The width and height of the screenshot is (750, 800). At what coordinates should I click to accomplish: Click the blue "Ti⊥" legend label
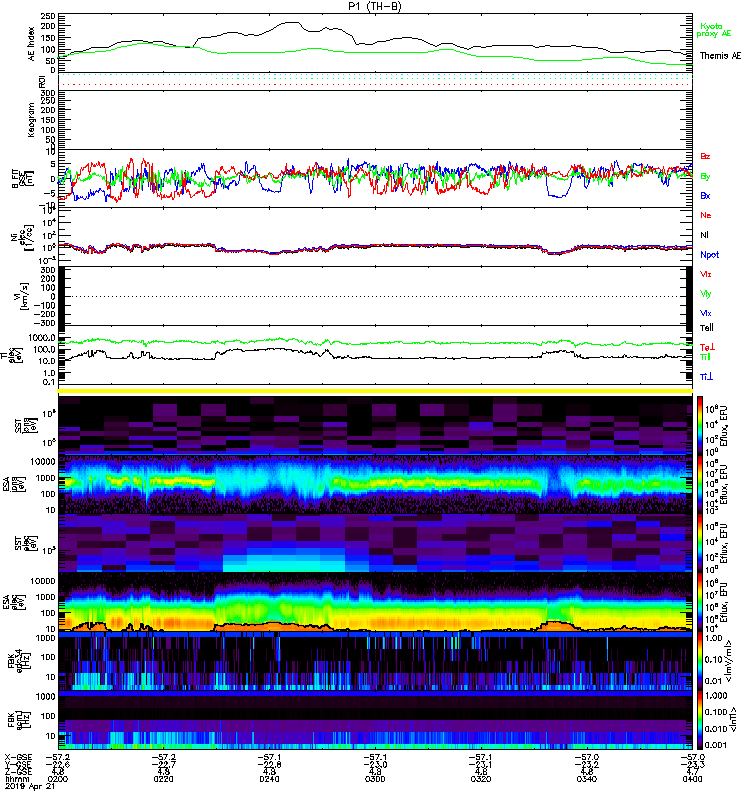[x=706, y=377]
